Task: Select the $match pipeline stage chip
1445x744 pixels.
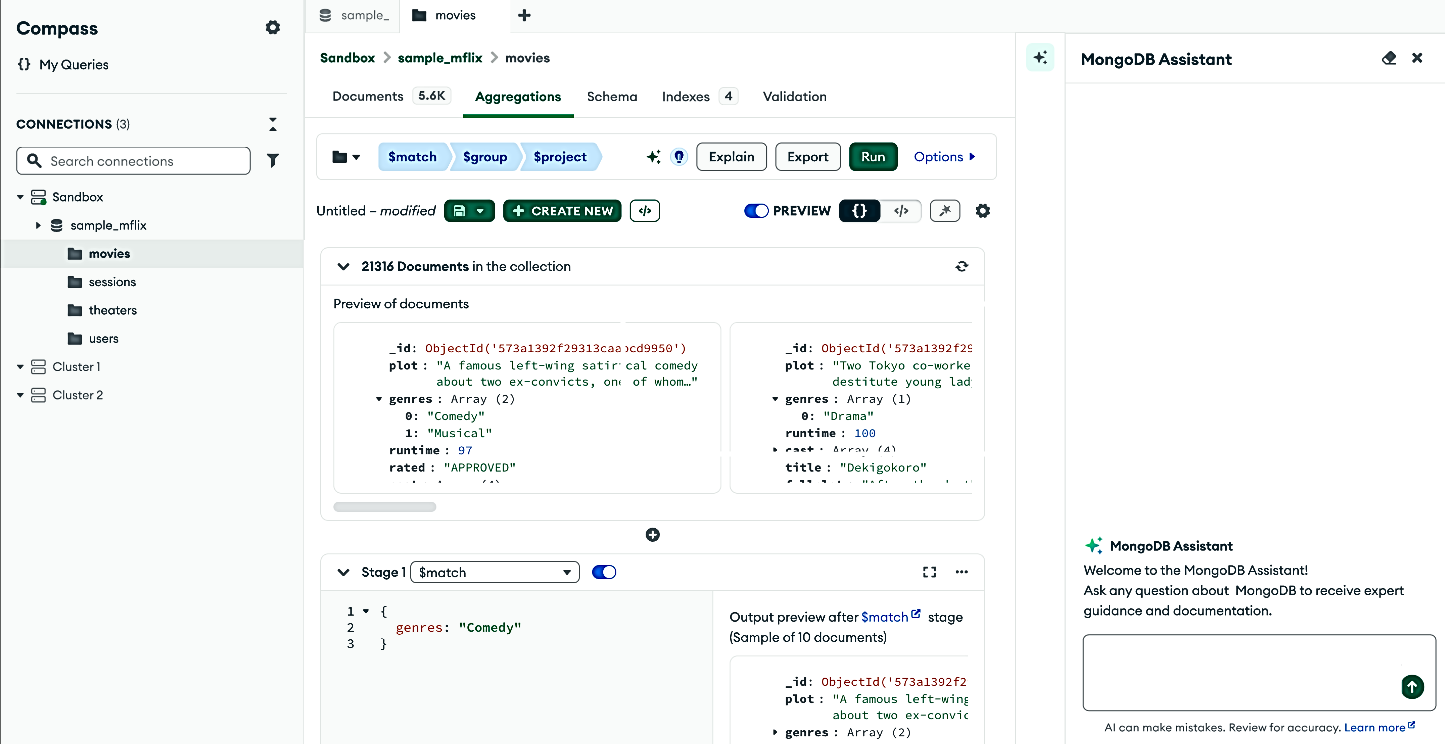Action: [412, 157]
